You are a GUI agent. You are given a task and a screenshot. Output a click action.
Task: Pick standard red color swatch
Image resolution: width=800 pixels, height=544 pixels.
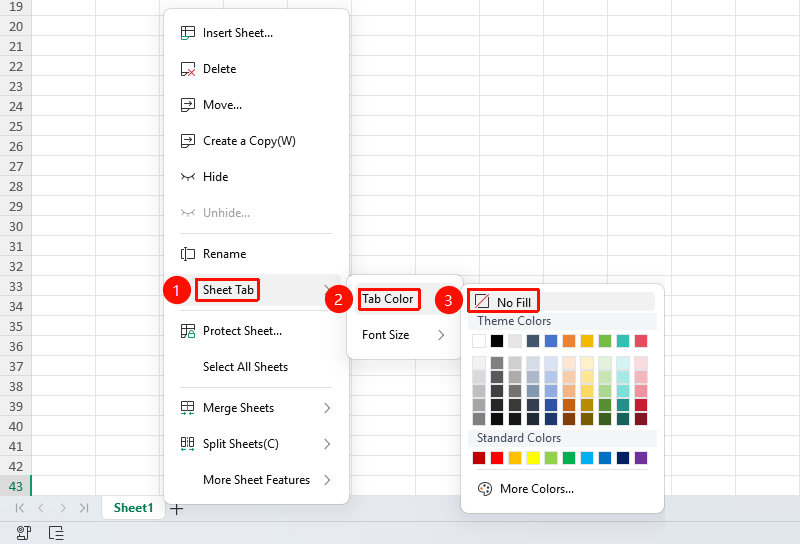pyautogui.click(x=497, y=458)
